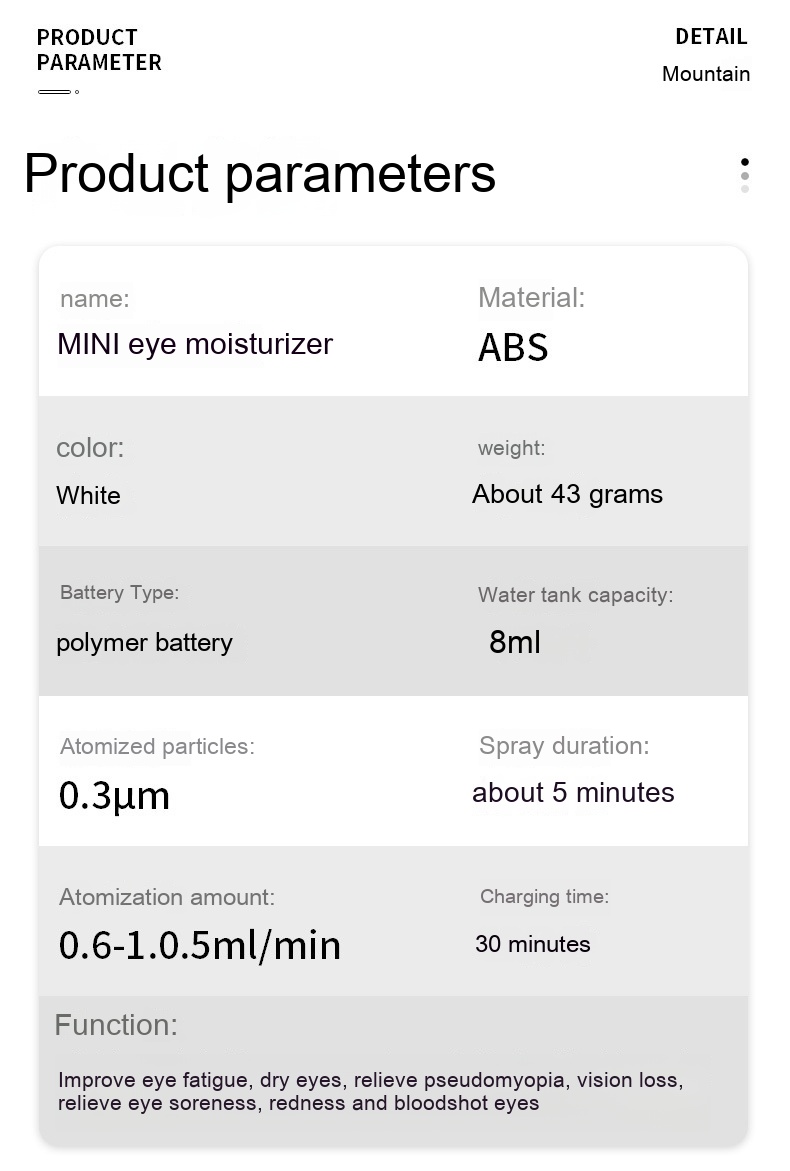Click the 'Water tank capacity:' label
790x1171 pixels.
click(575, 595)
